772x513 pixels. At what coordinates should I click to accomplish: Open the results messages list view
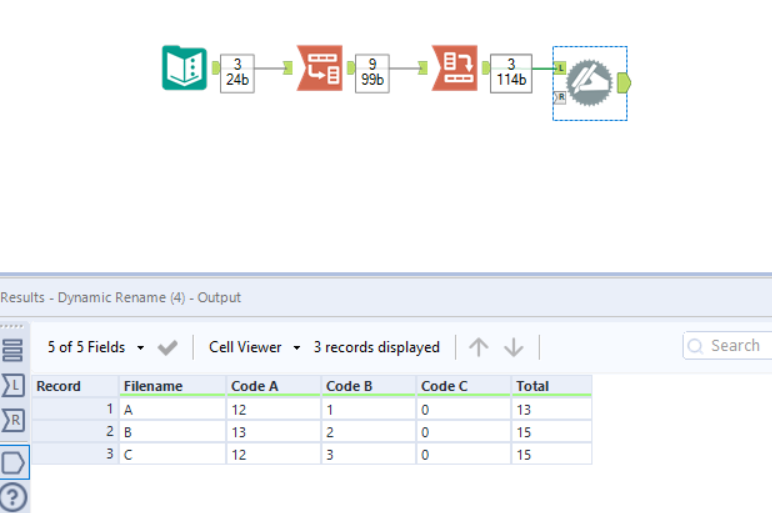pos(13,350)
